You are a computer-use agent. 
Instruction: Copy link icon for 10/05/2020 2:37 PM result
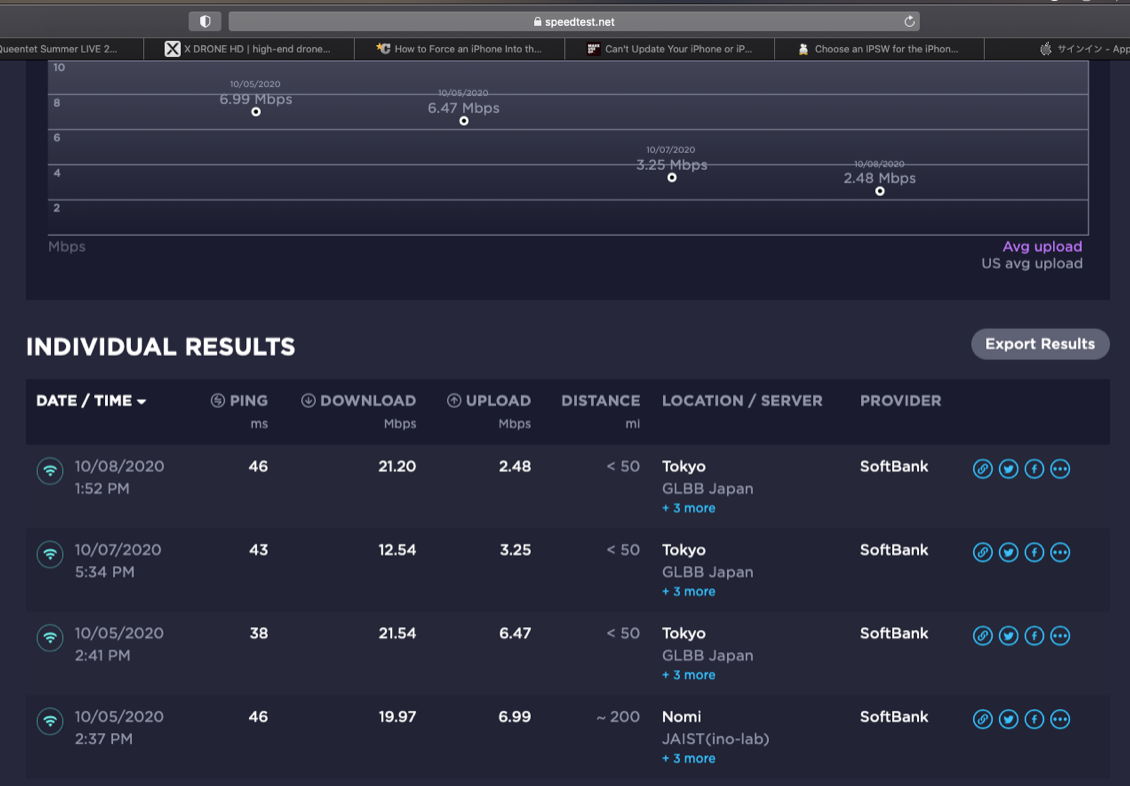click(x=982, y=720)
